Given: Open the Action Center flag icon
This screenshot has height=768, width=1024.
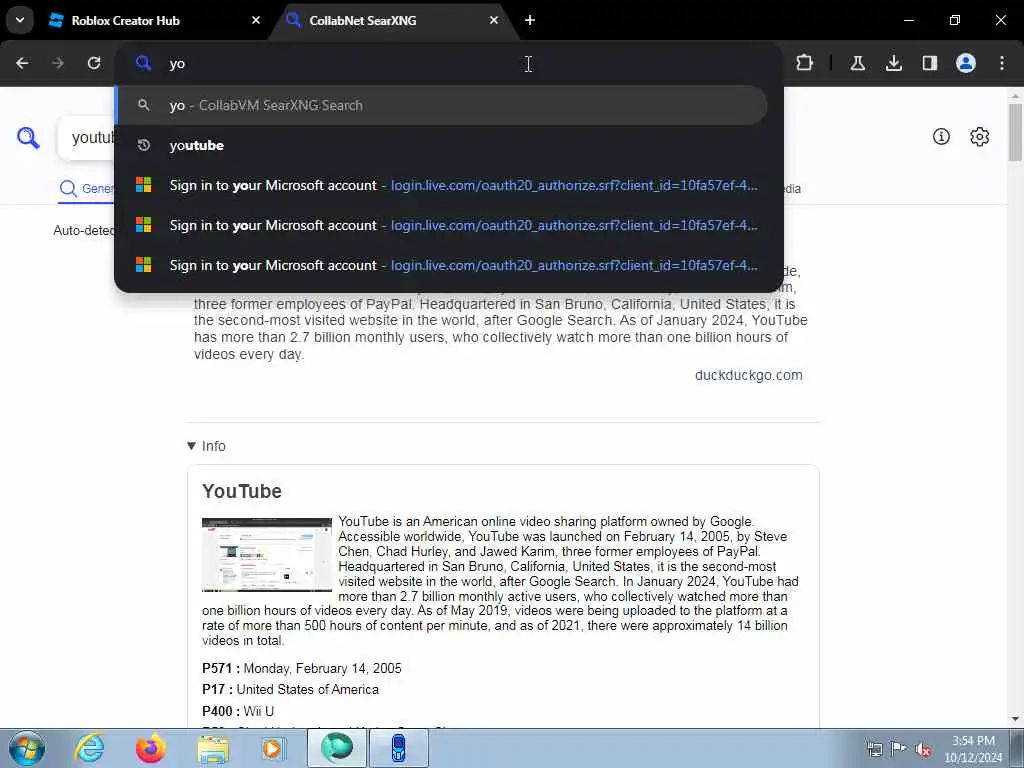Looking at the screenshot, I should [899, 749].
